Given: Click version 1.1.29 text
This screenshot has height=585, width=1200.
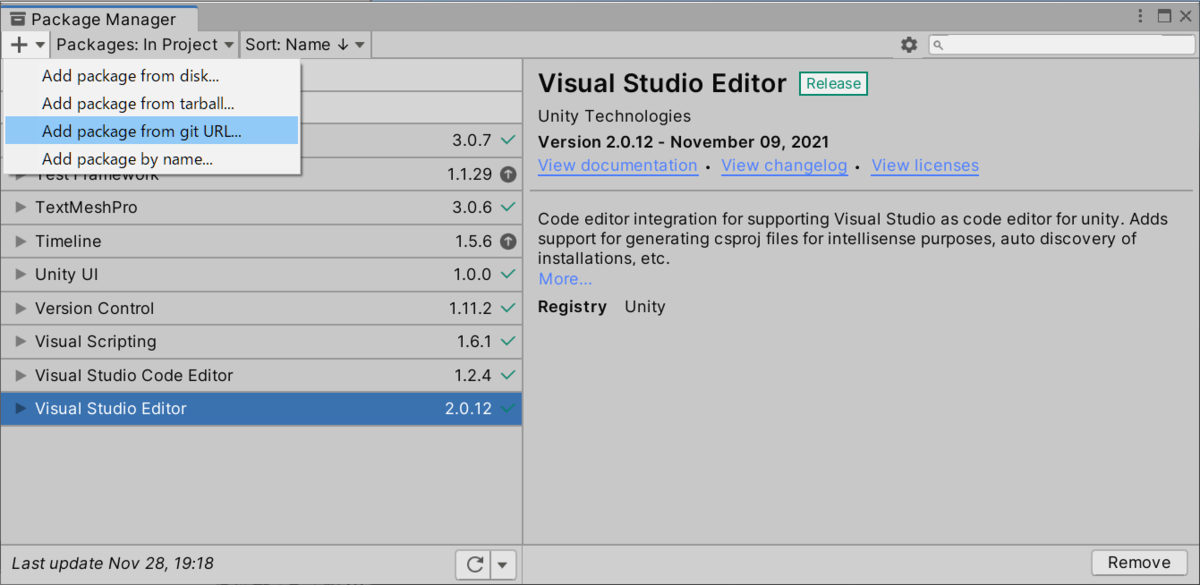Looking at the screenshot, I should tap(469, 174).
